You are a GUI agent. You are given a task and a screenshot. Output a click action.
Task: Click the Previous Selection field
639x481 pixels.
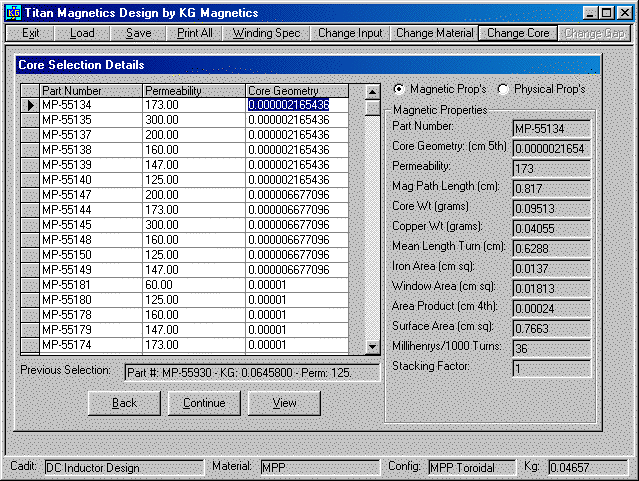pyautogui.click(x=252, y=373)
